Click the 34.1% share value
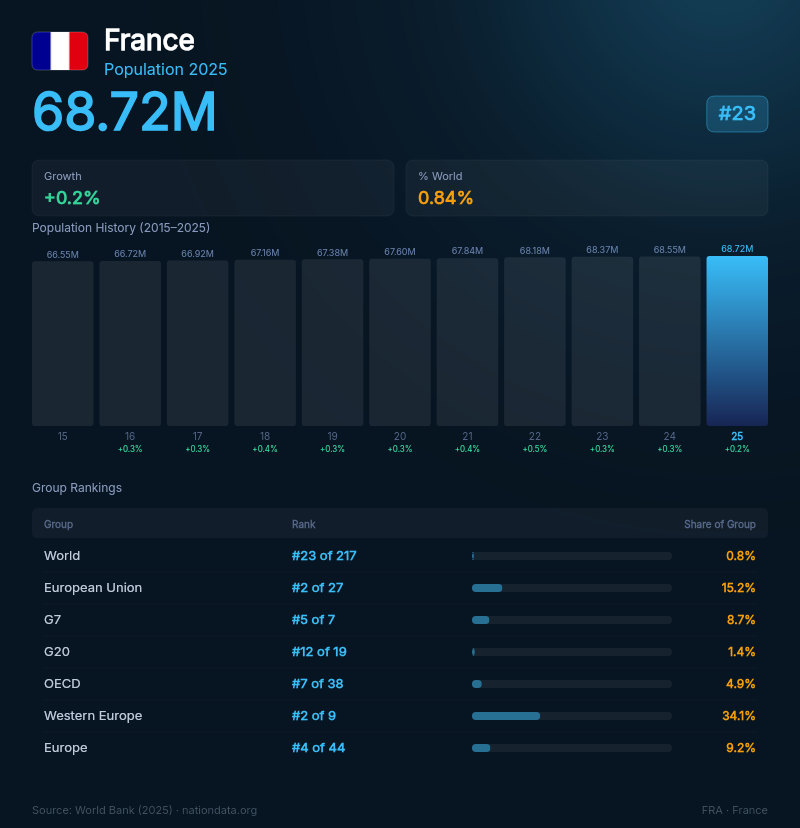 739,716
